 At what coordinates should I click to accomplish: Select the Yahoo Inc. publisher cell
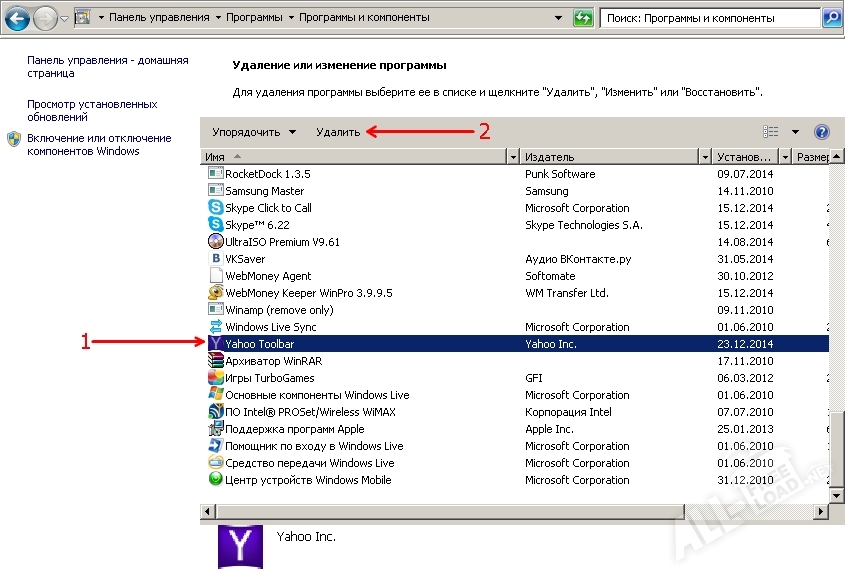click(x=551, y=344)
